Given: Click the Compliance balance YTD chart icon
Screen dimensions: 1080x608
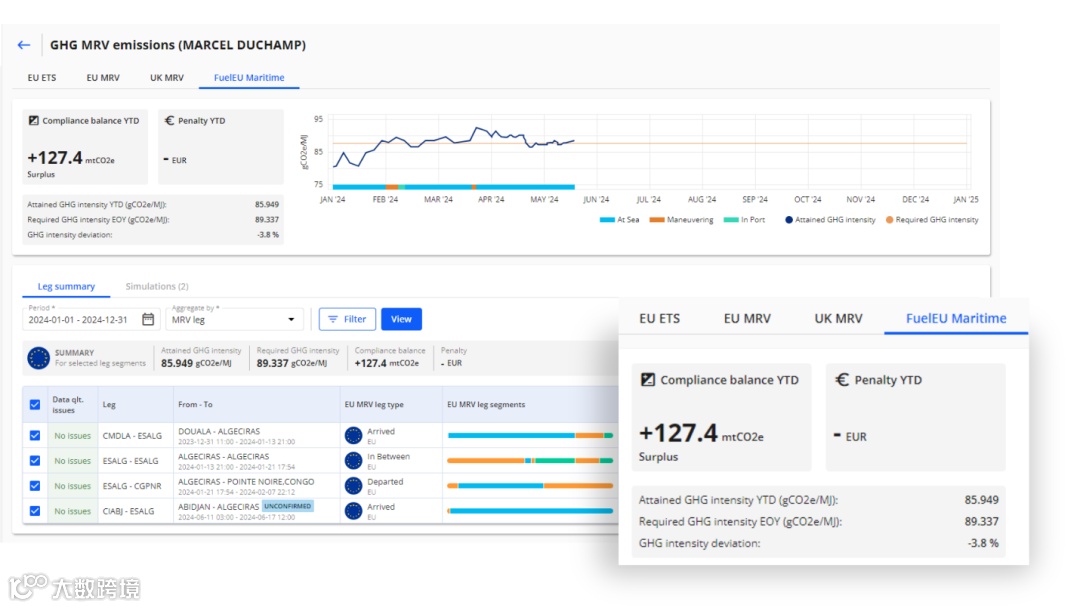Looking at the screenshot, I should 33,120.
